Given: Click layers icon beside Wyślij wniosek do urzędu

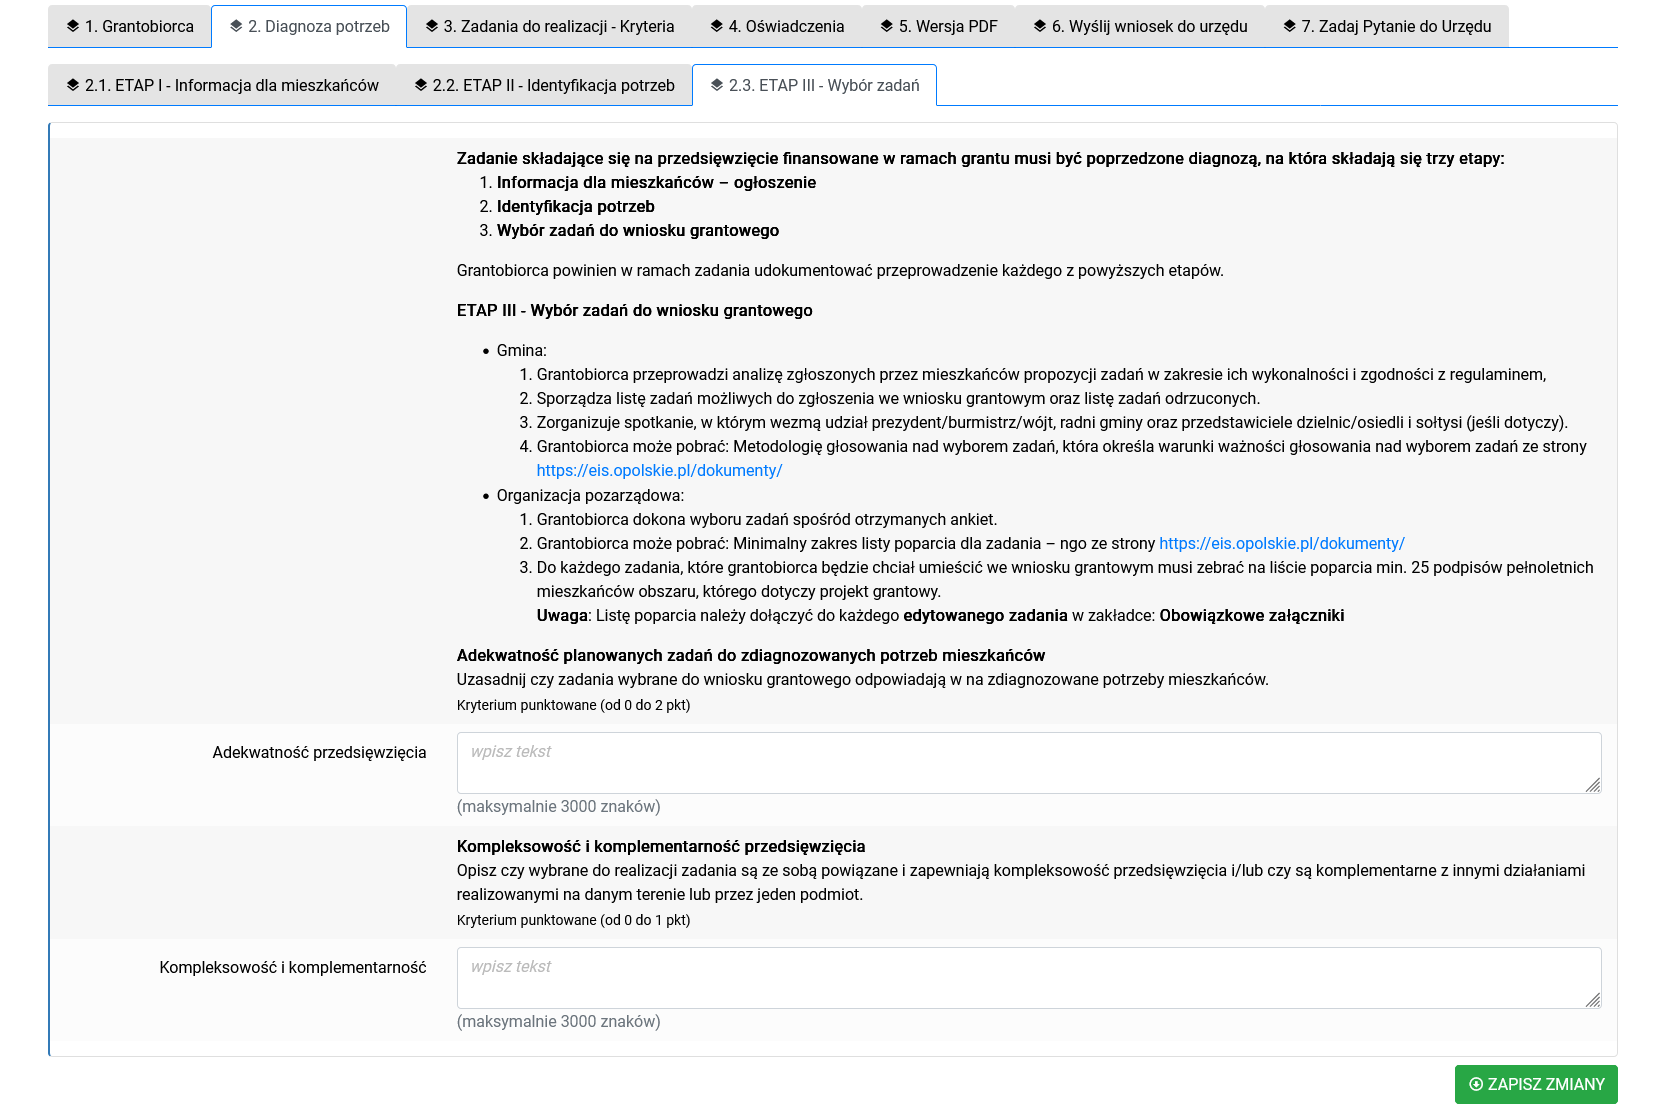Looking at the screenshot, I should pos(1040,26).
